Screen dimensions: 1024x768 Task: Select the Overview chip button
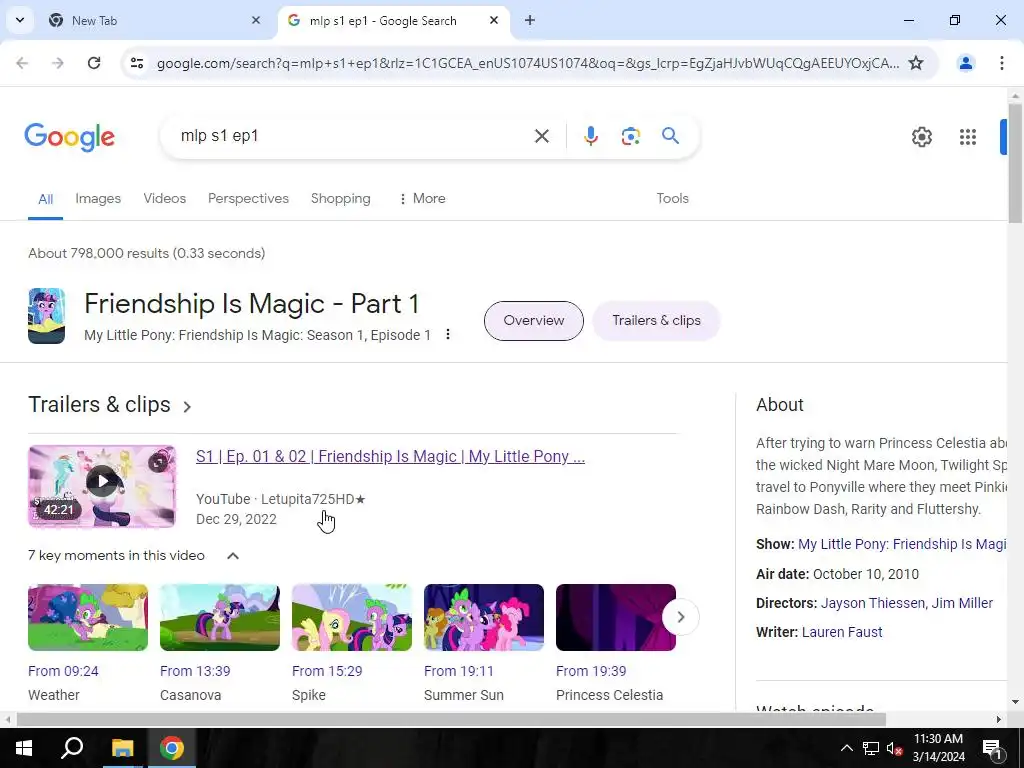pos(534,321)
